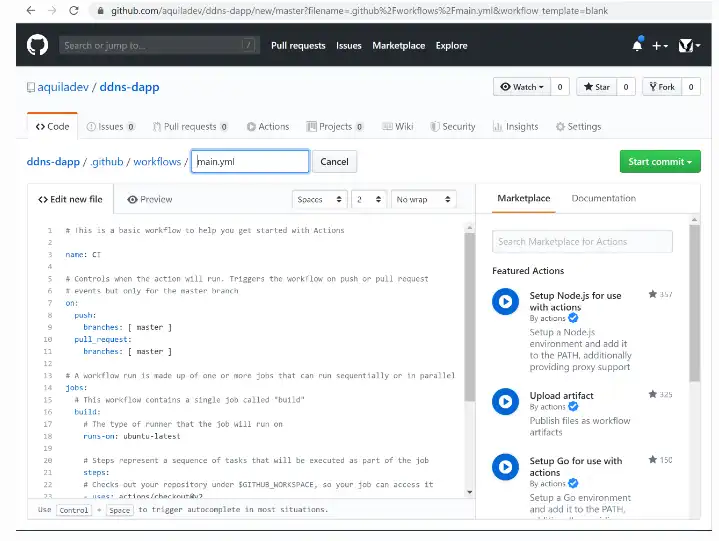Select the Edit new file tab
719x541 pixels.
pyautogui.click(x=70, y=199)
